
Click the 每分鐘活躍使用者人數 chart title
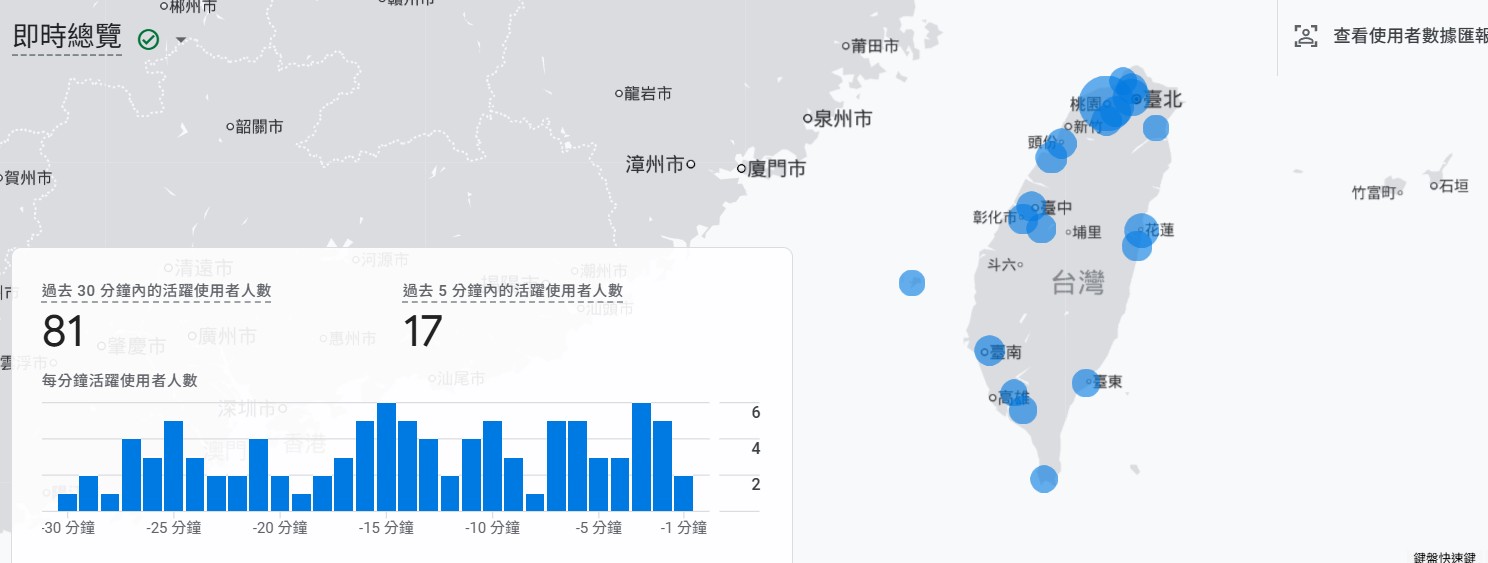pos(120,380)
